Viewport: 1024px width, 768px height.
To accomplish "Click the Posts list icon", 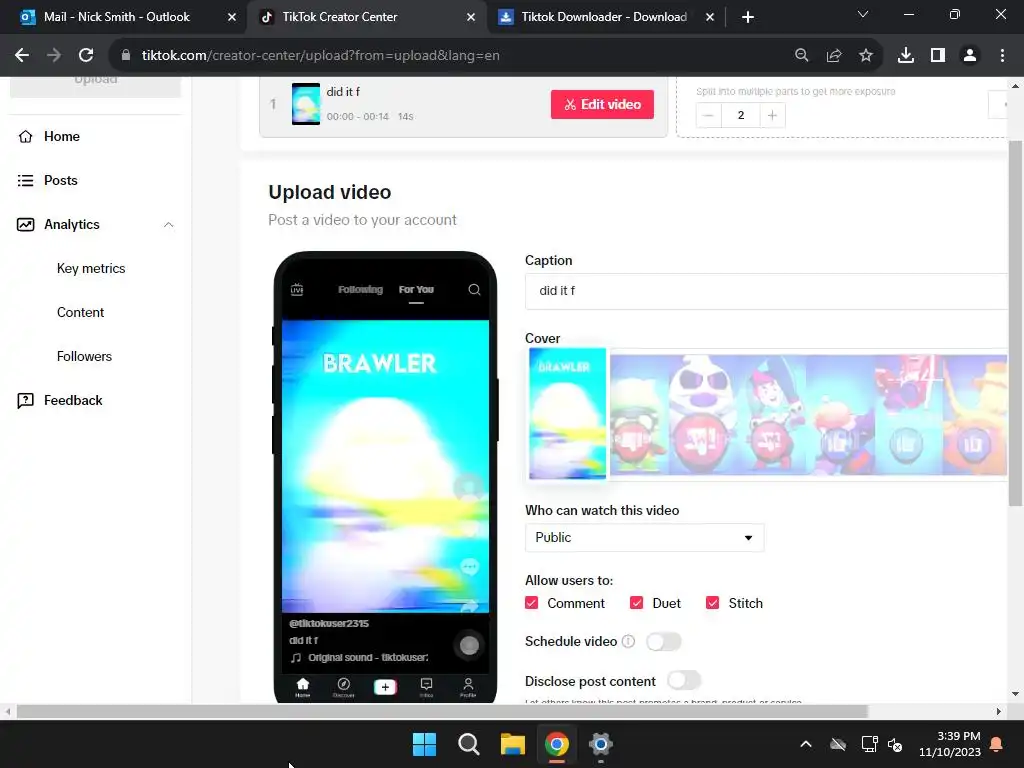I will (x=25, y=180).
